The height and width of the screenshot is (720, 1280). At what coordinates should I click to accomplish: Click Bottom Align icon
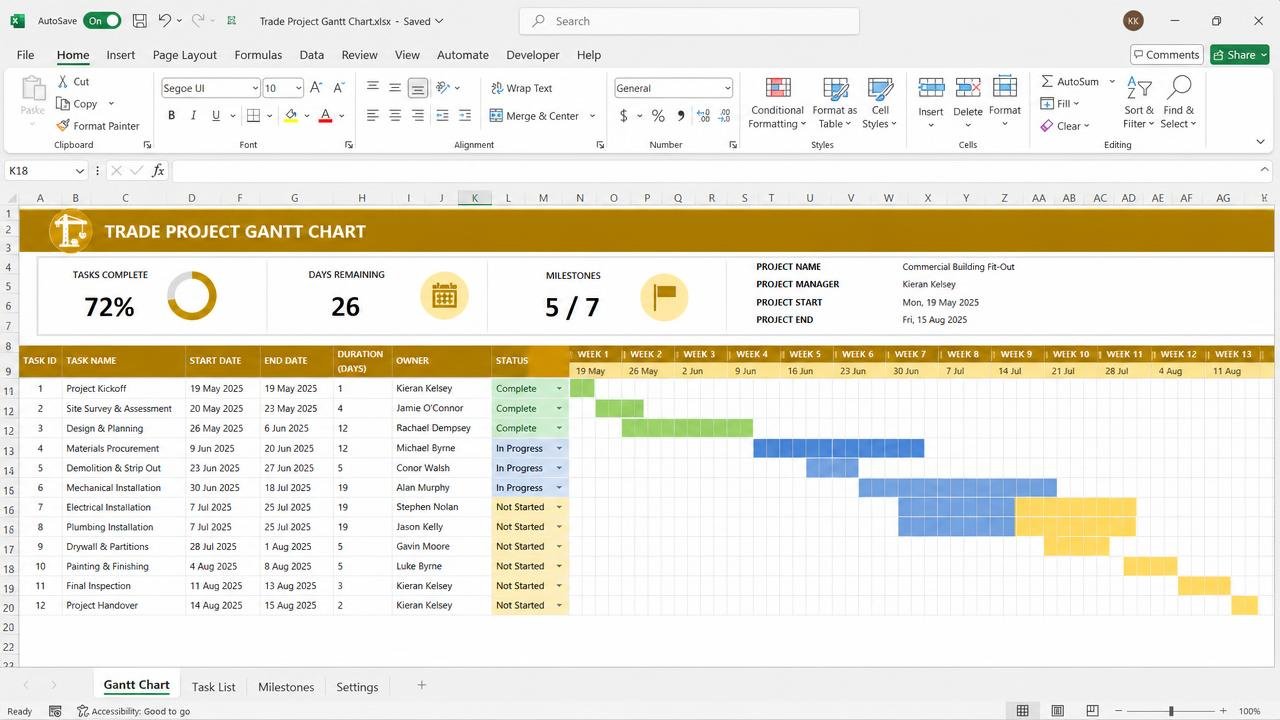418,88
